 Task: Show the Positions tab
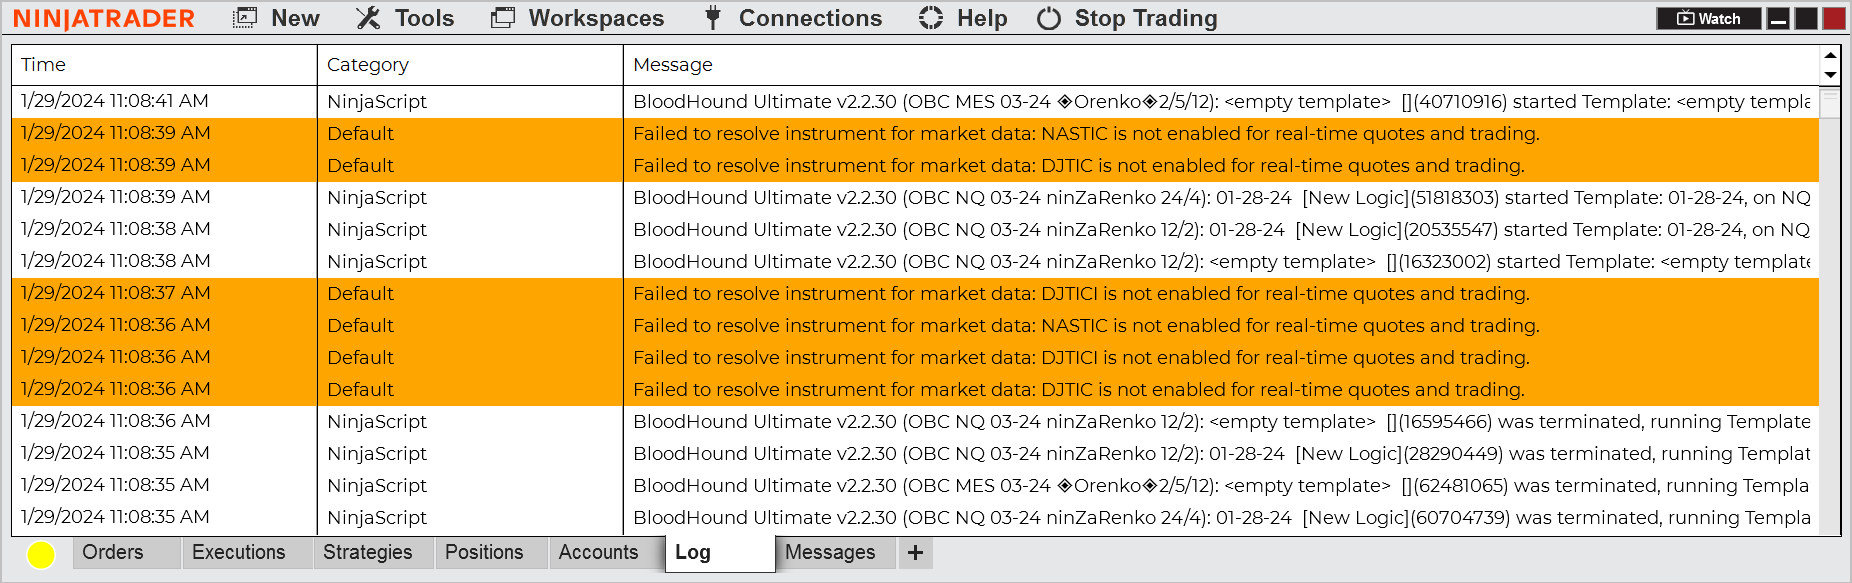484,552
